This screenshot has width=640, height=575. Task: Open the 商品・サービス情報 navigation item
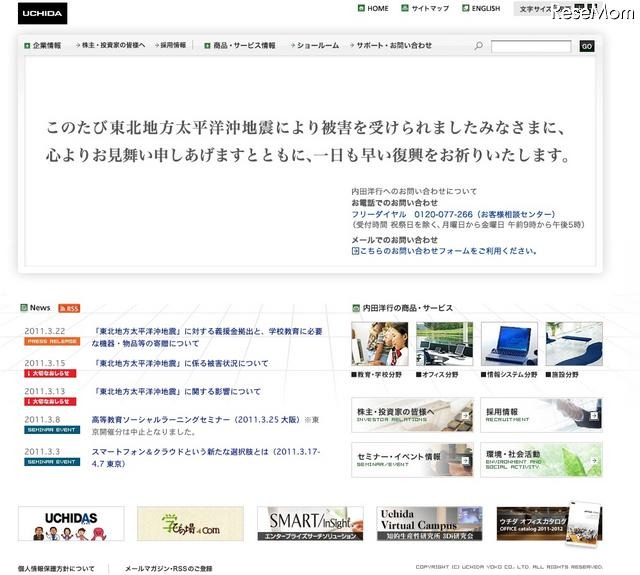[x=240, y=45]
